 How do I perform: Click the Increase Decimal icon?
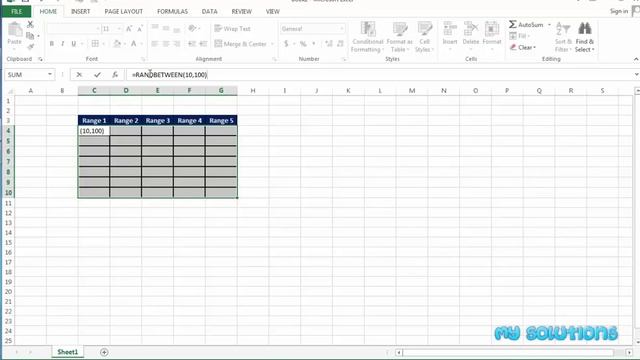pos(329,44)
